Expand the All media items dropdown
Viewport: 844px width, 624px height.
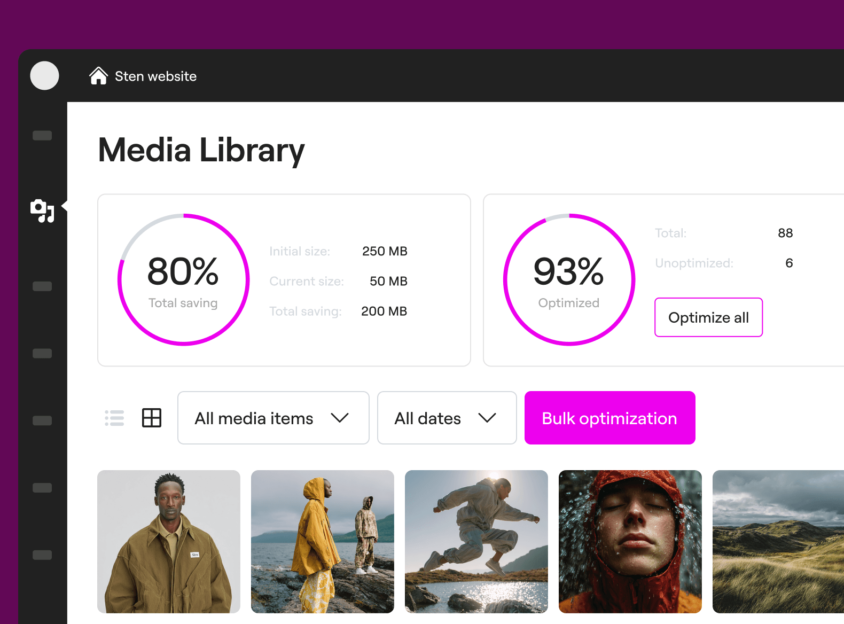pos(273,418)
